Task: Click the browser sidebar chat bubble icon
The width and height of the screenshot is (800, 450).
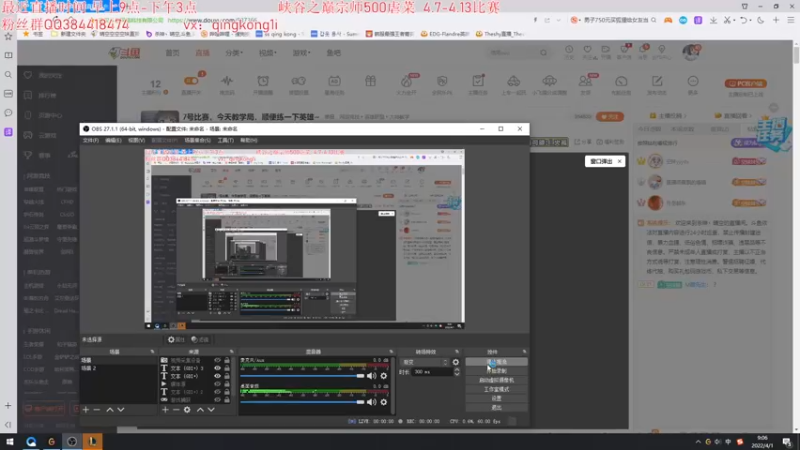Action: (8, 113)
